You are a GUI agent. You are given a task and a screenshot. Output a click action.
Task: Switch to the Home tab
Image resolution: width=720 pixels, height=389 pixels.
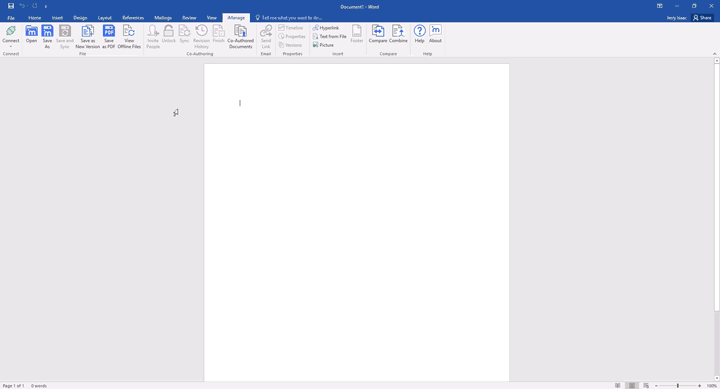(x=34, y=18)
